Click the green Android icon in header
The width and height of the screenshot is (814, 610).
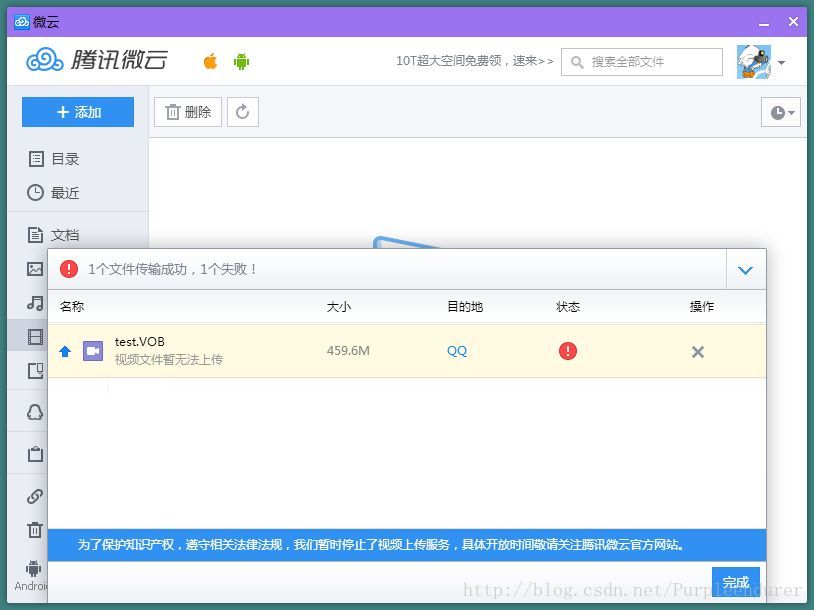[241, 62]
